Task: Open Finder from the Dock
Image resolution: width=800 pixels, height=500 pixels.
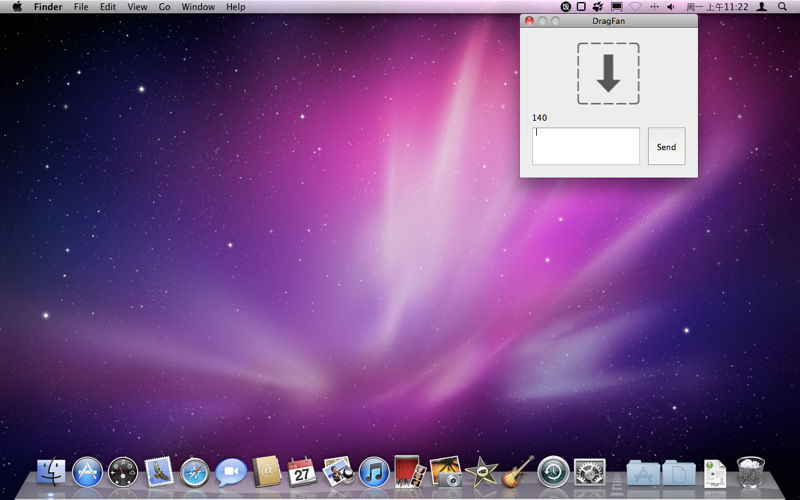Action: [51, 471]
